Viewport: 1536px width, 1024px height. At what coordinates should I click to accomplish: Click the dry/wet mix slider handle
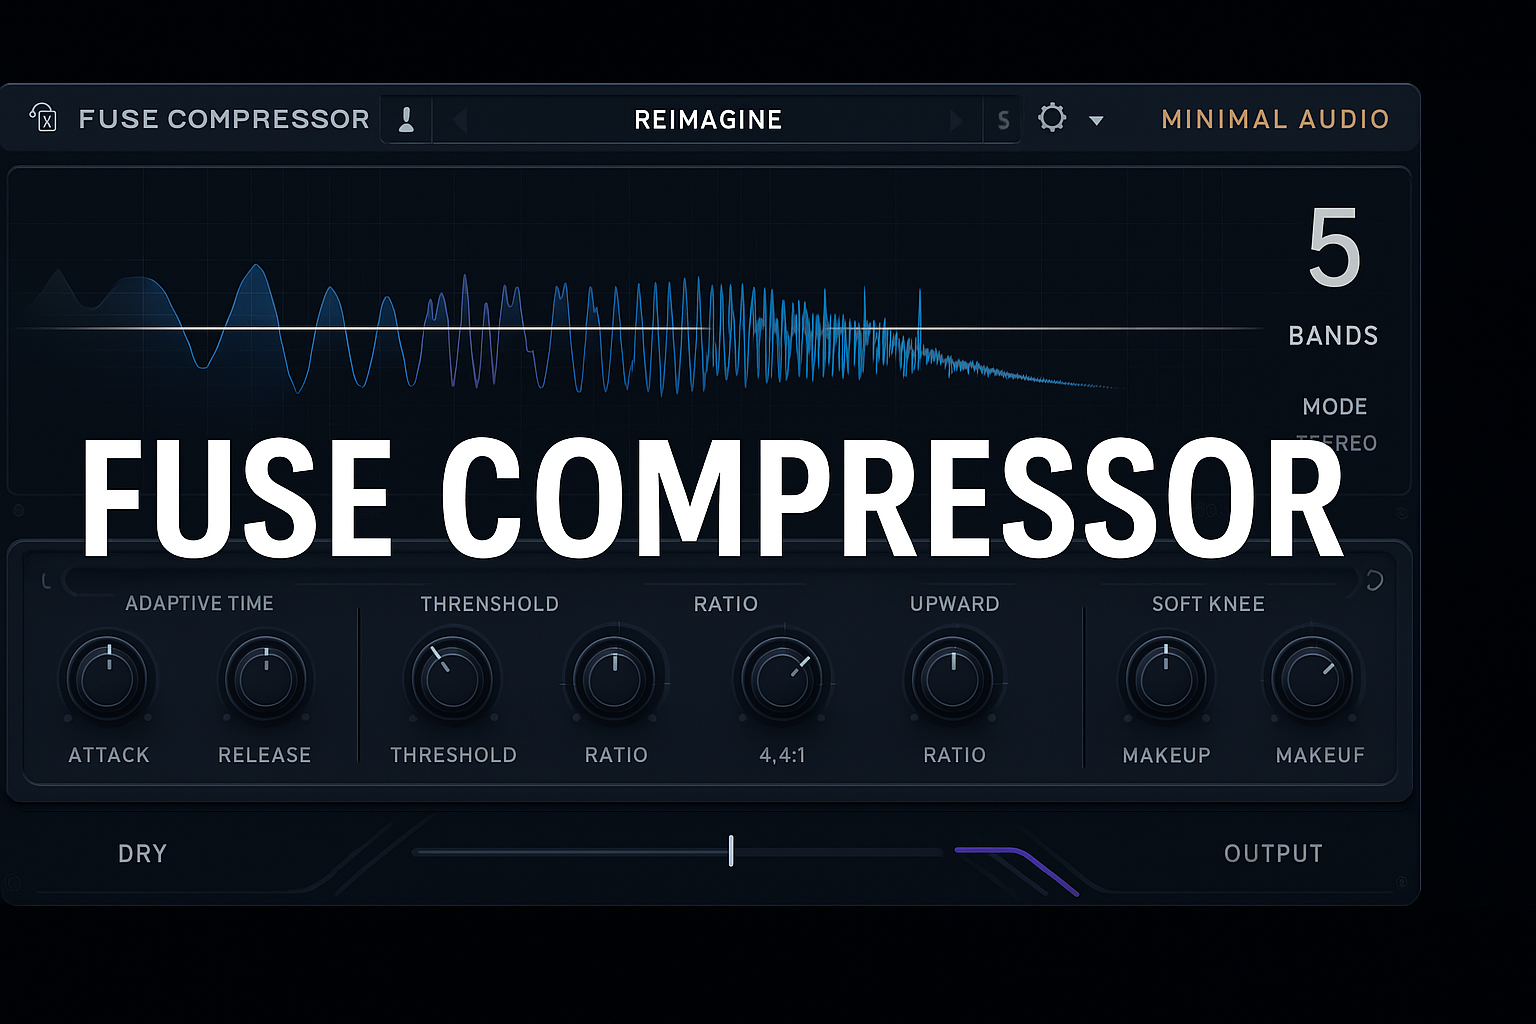click(731, 851)
